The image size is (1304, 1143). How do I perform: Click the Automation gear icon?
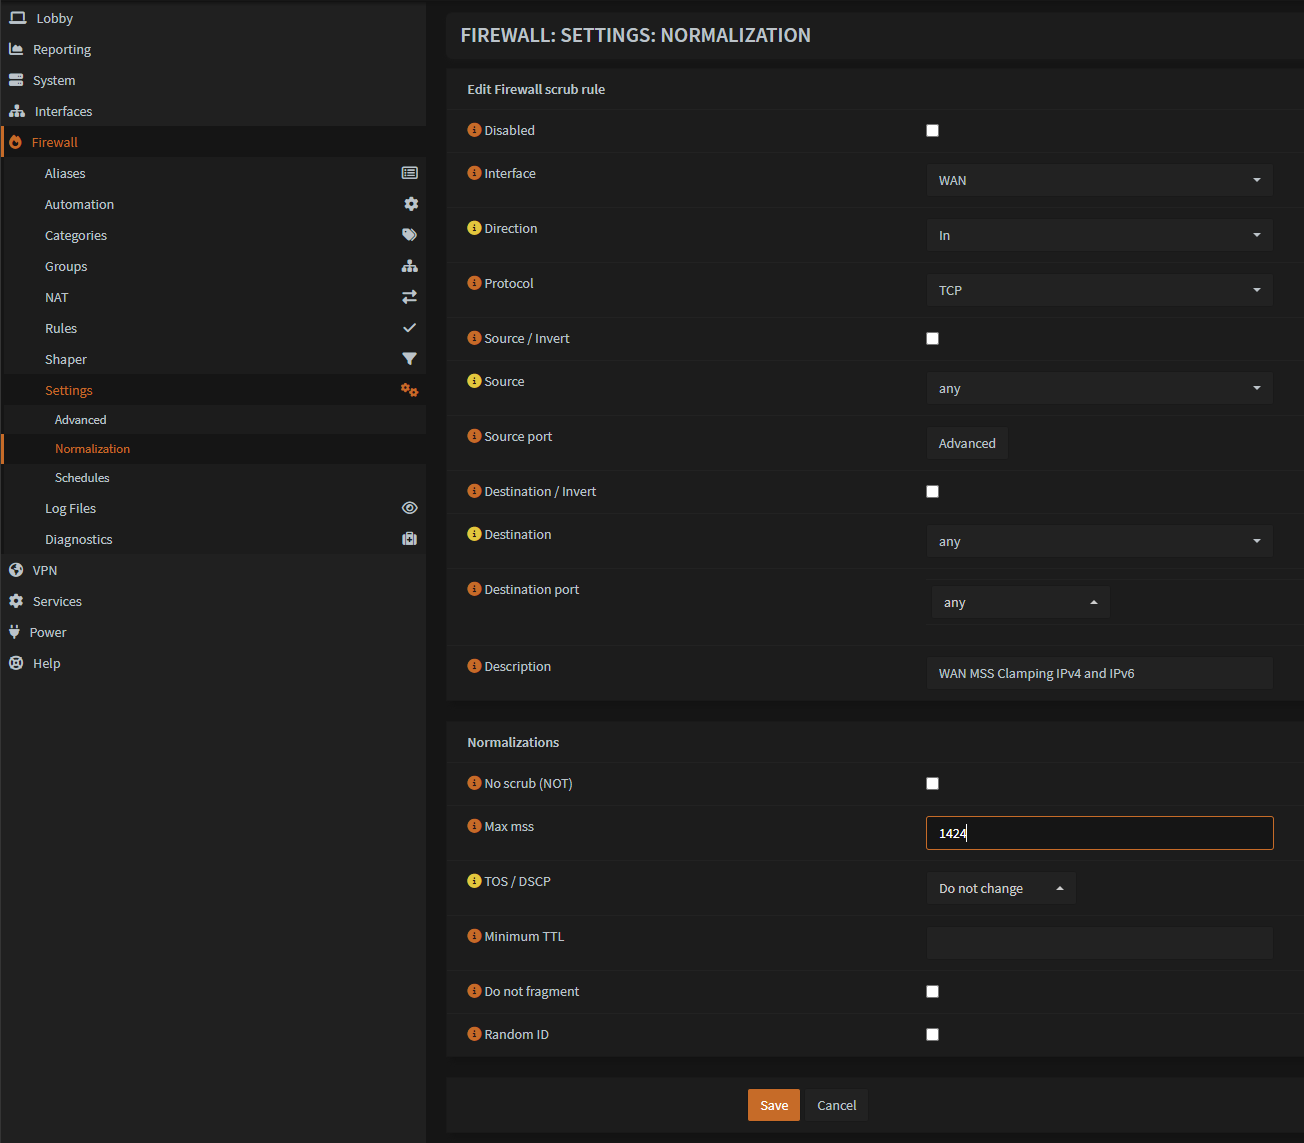coord(410,204)
